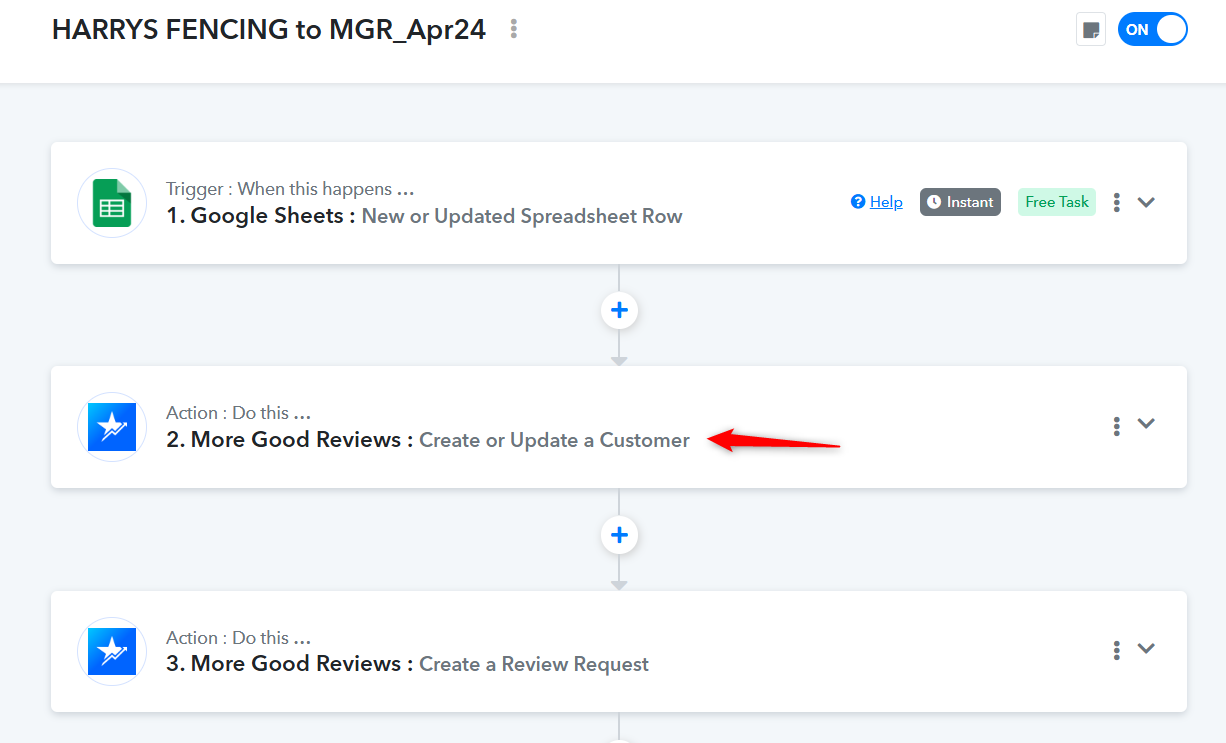Click '3. More Good Reviews' step title
This screenshot has width=1226, height=743.
(289, 664)
